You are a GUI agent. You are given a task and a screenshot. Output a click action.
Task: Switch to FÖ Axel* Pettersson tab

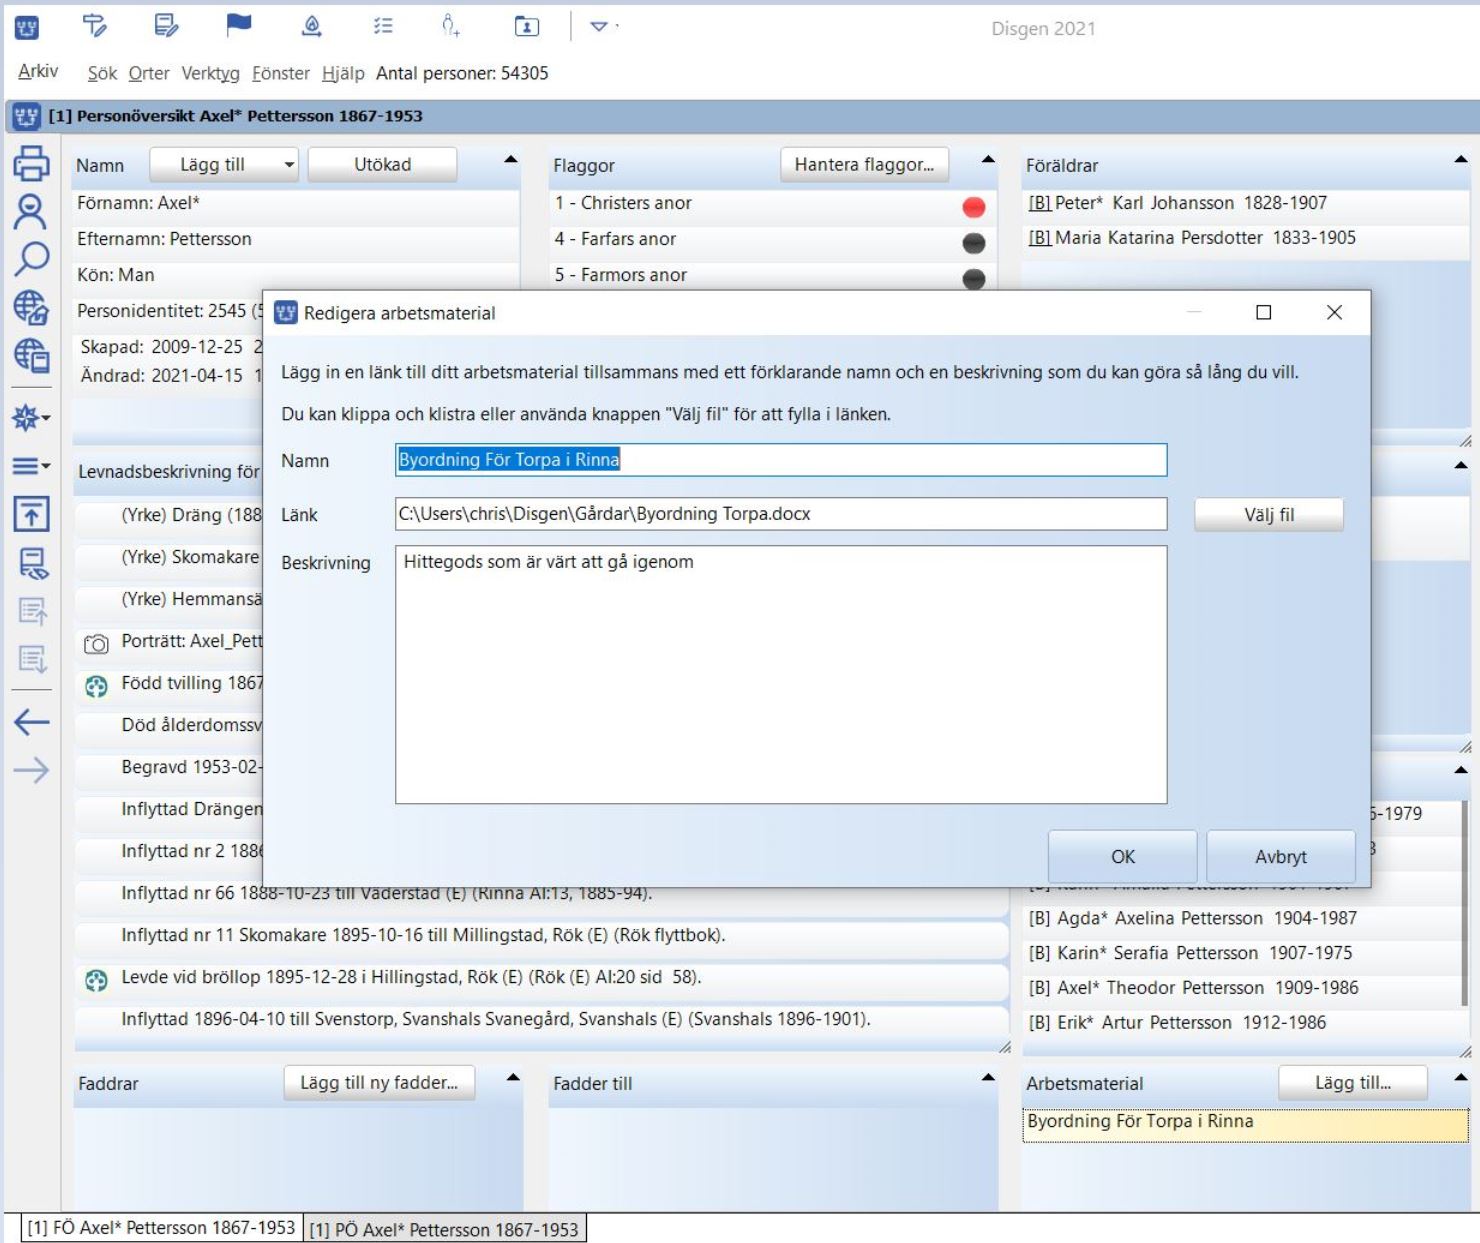(161, 1228)
